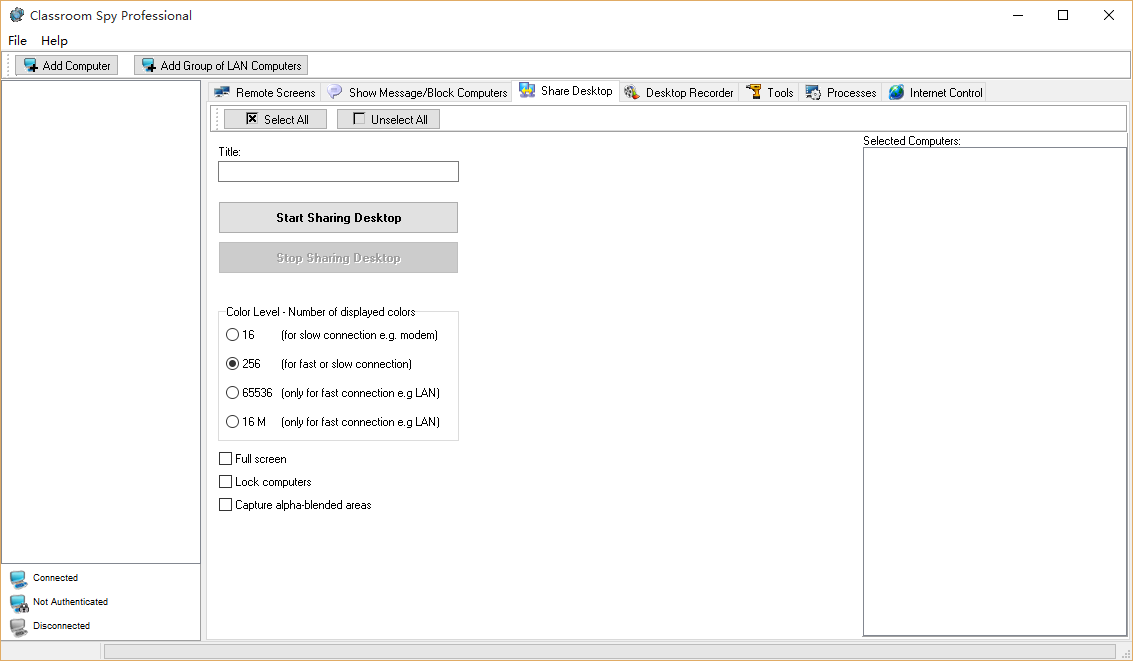Click the empty box icon on Unselect All
This screenshot has width=1133, height=661.
359,118
